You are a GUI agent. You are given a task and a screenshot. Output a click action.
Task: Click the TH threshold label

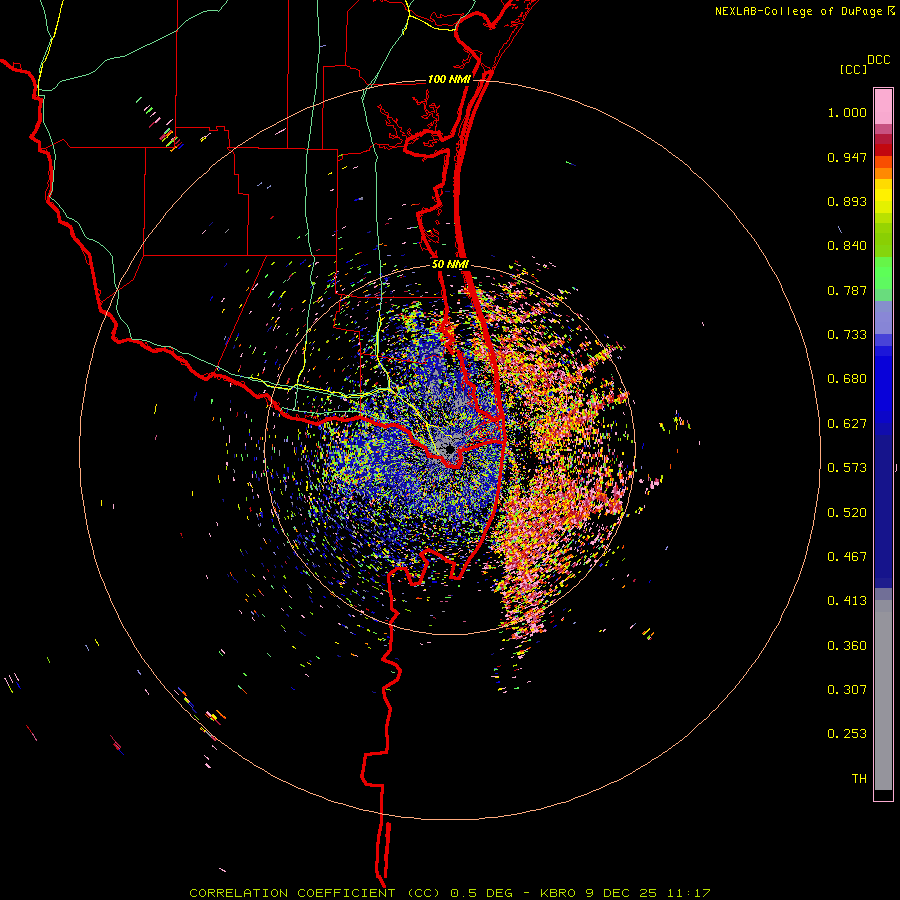pyautogui.click(x=859, y=779)
